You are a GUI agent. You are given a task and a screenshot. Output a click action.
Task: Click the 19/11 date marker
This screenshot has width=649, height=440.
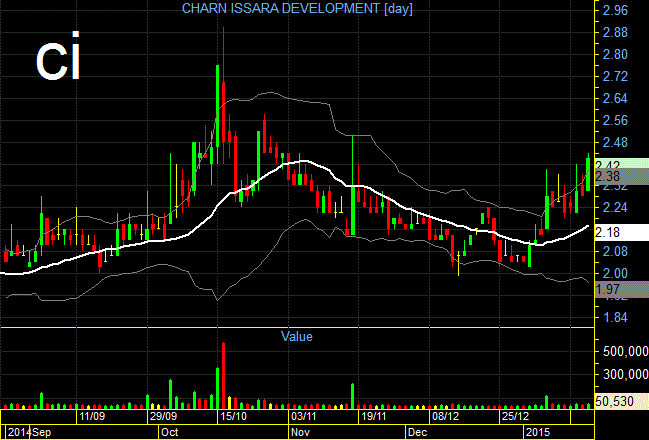point(374,416)
